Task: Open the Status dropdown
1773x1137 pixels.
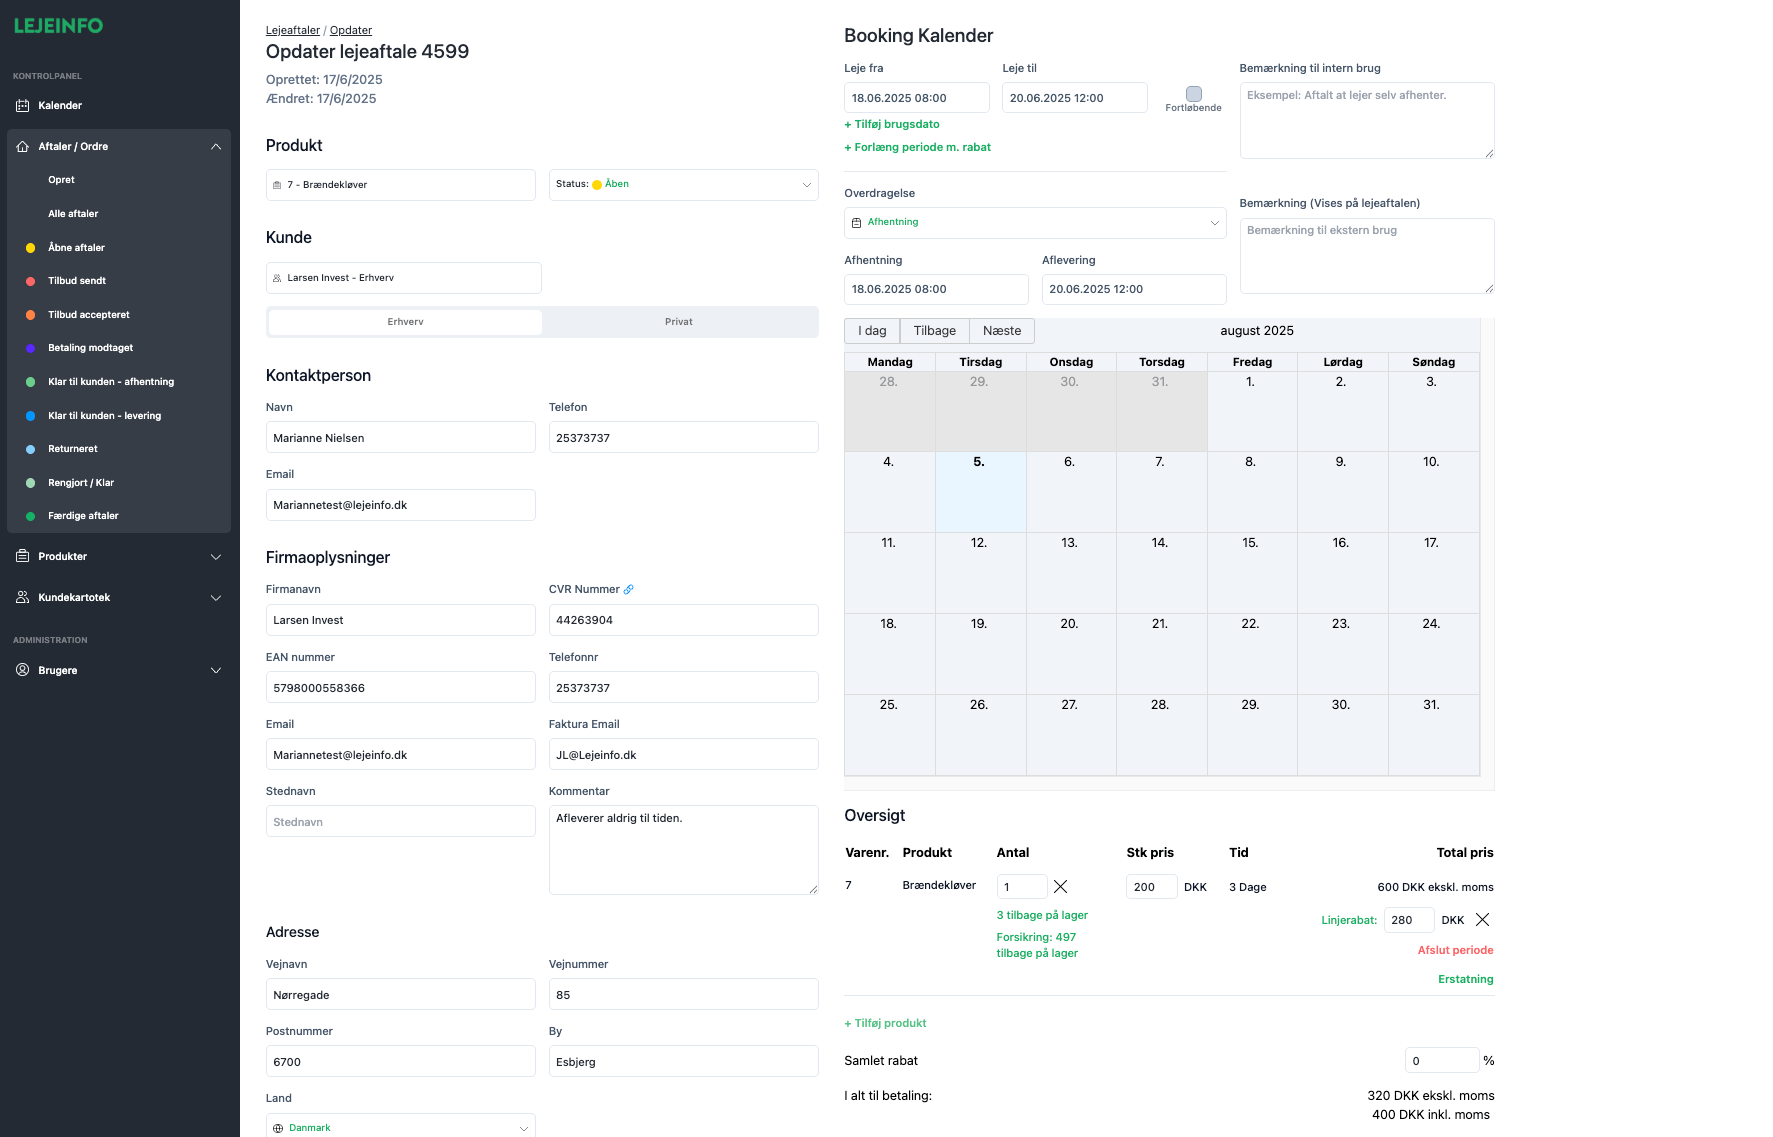Action: [x=683, y=185]
